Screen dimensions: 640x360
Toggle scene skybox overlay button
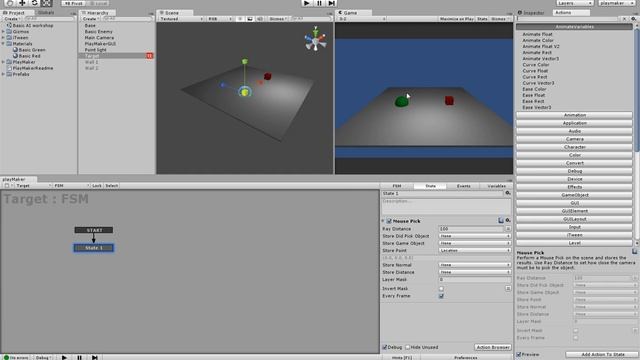(x=250, y=19)
